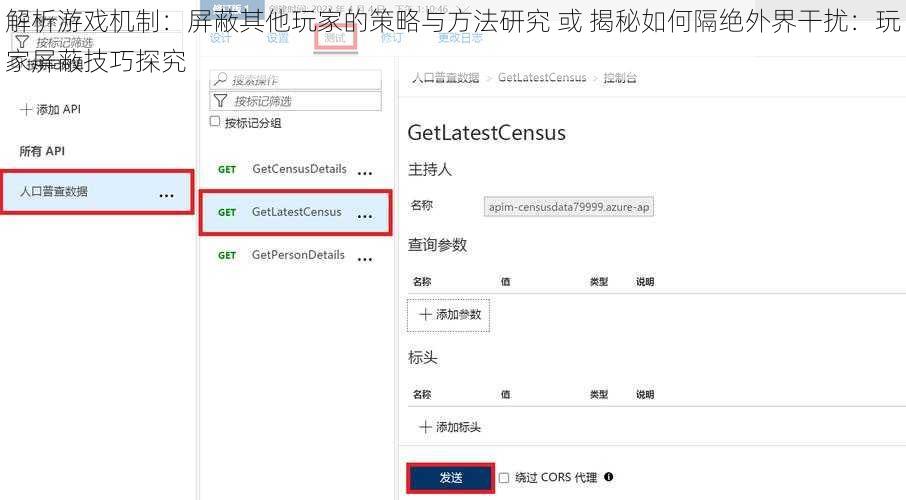Image resolution: width=906 pixels, height=500 pixels.
Task: Open the ellipsis menu beside GetLatestCensus operation
Action: 365,216
